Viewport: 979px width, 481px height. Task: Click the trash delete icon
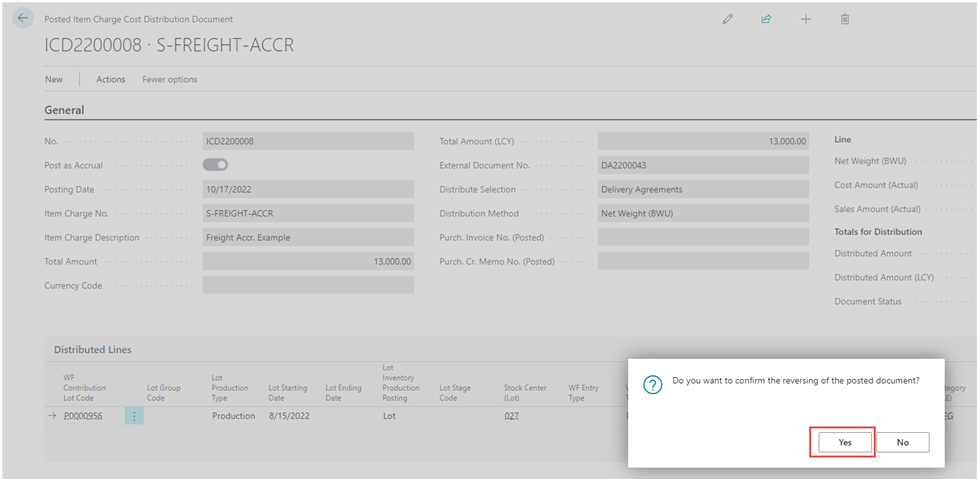coord(845,19)
